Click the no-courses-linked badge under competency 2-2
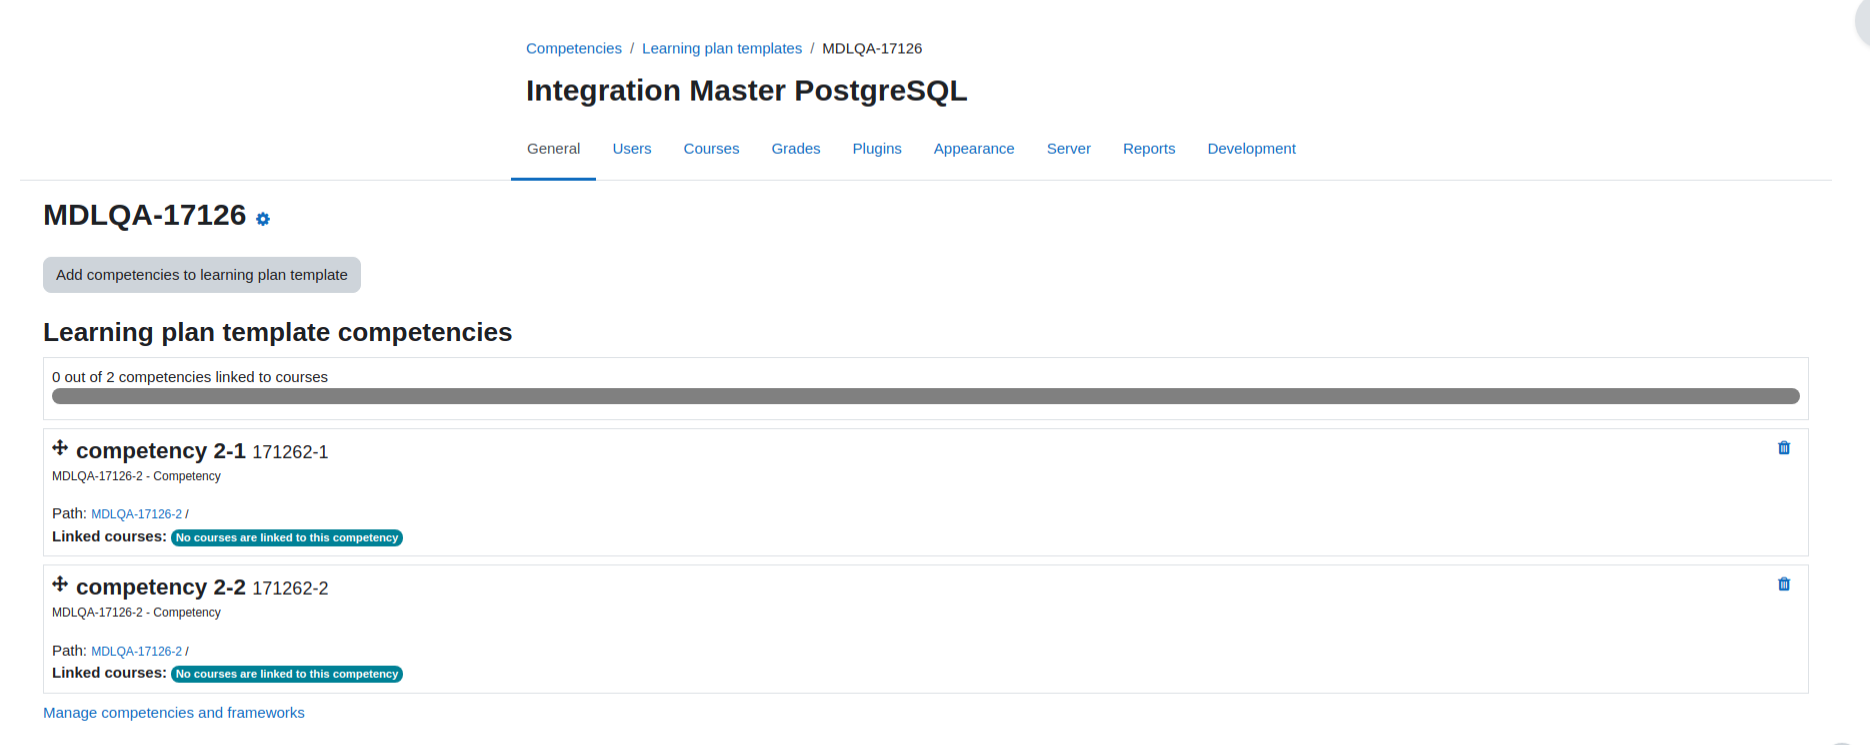The height and width of the screenshot is (745, 1870). coord(287,674)
